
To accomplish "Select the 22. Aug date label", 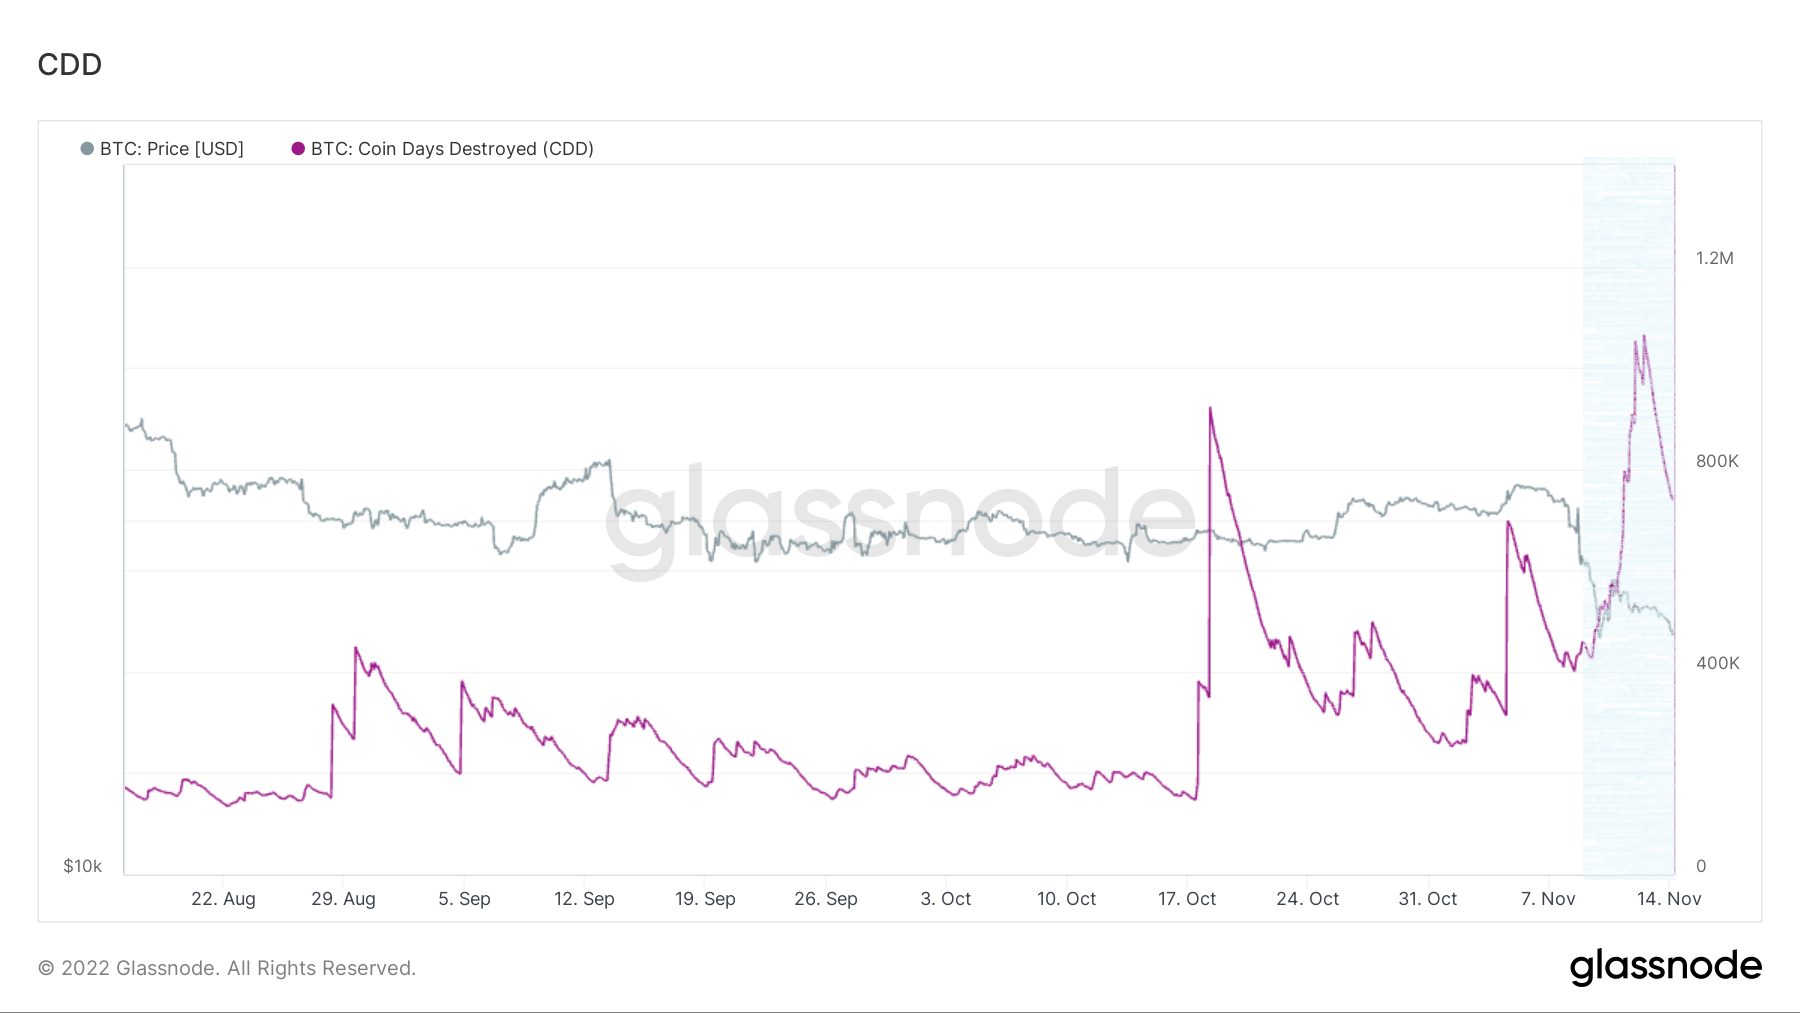I will tap(223, 899).
